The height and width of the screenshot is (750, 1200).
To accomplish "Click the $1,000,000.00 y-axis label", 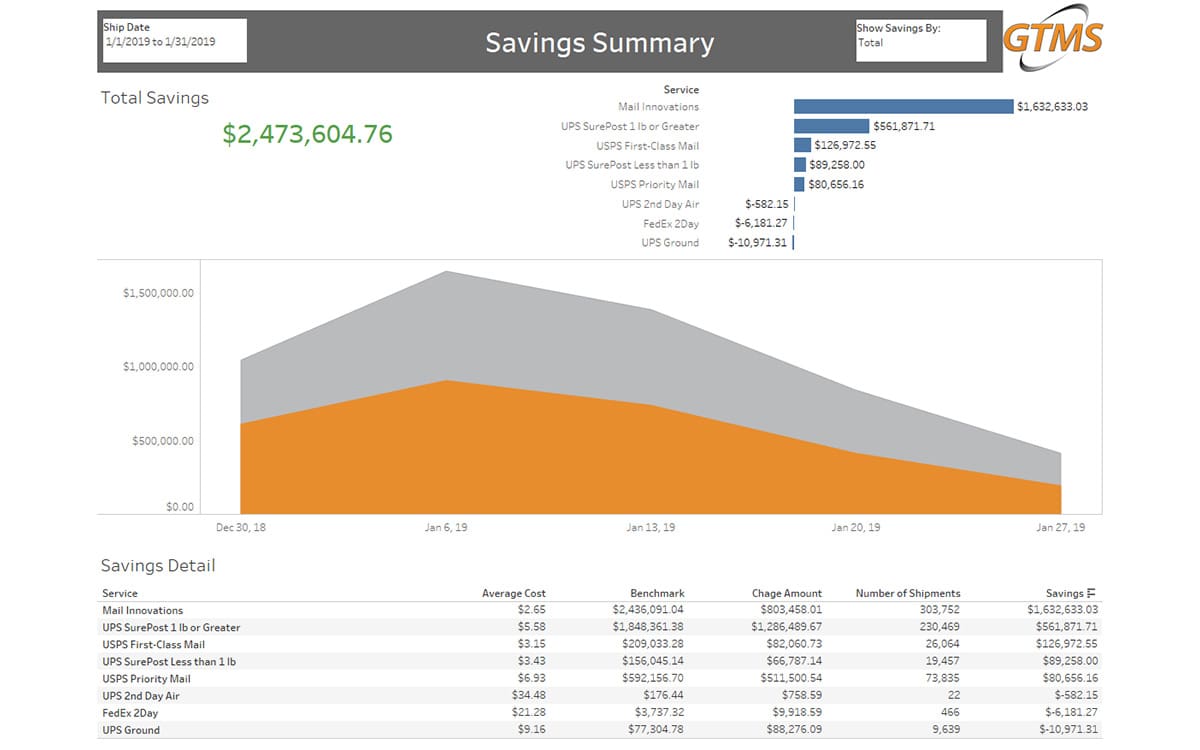I will (x=158, y=367).
